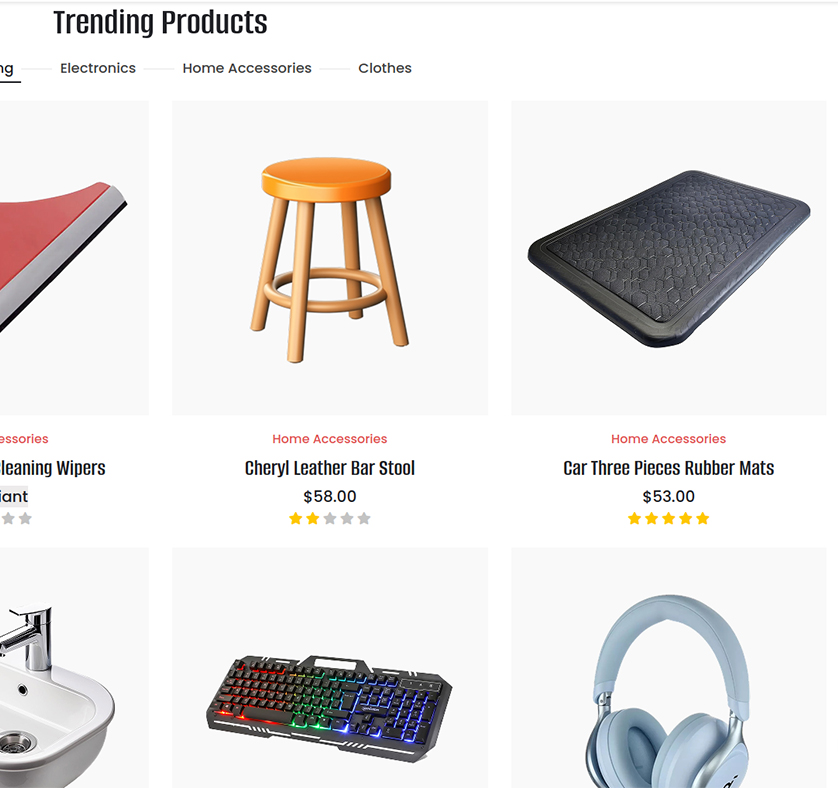Click the $58.00 price of Bar Stool
Screen dimensions: 838x788
[330, 497]
